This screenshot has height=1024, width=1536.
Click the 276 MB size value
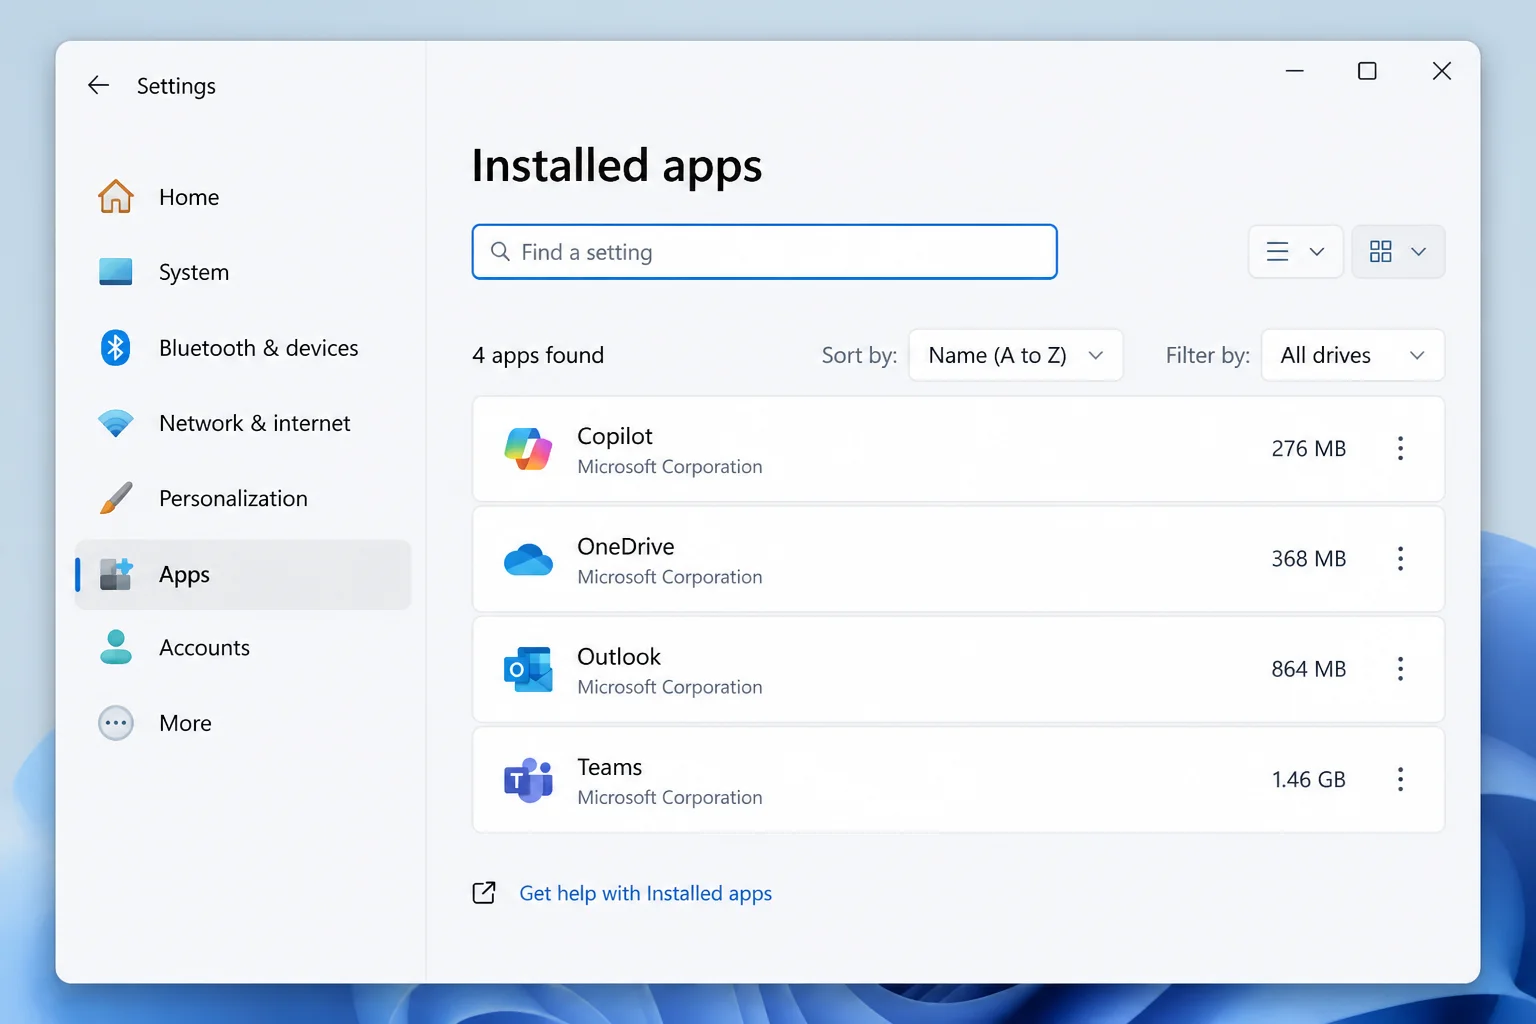pyautogui.click(x=1308, y=449)
